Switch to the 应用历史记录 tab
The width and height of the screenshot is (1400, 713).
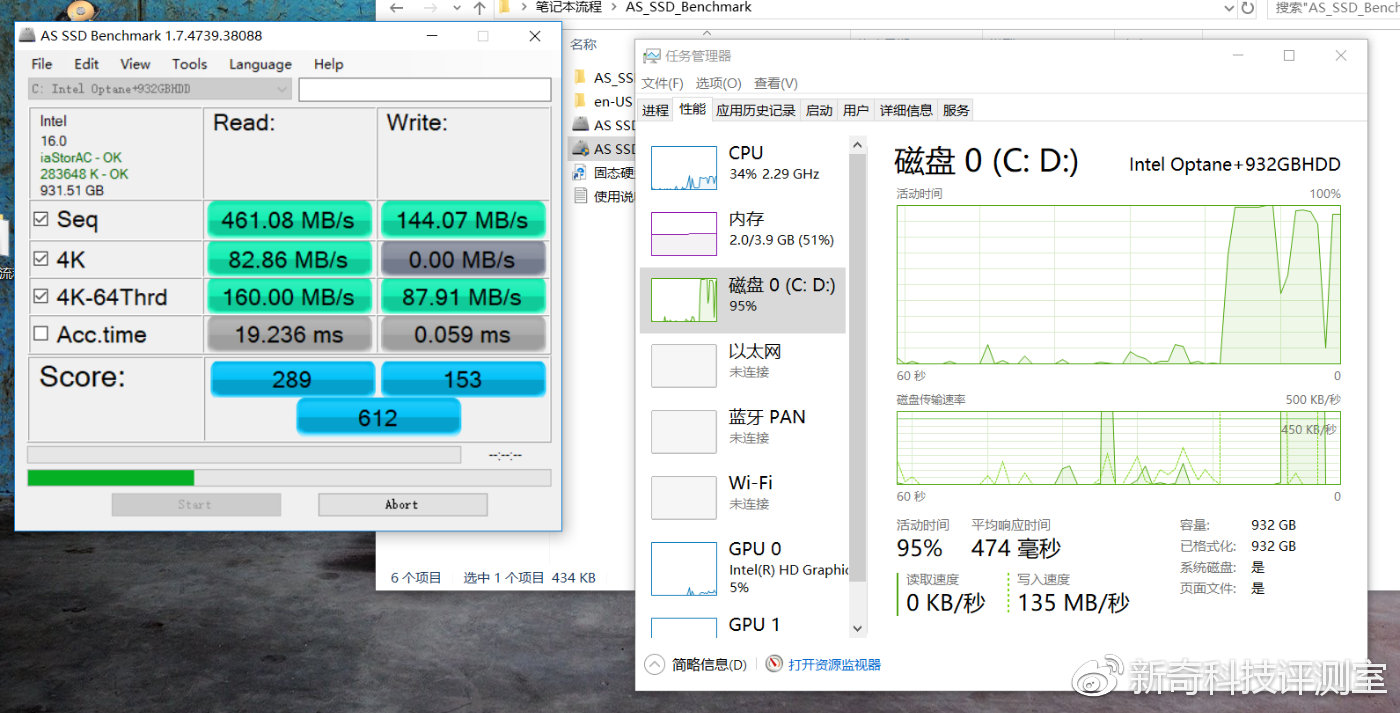(756, 110)
